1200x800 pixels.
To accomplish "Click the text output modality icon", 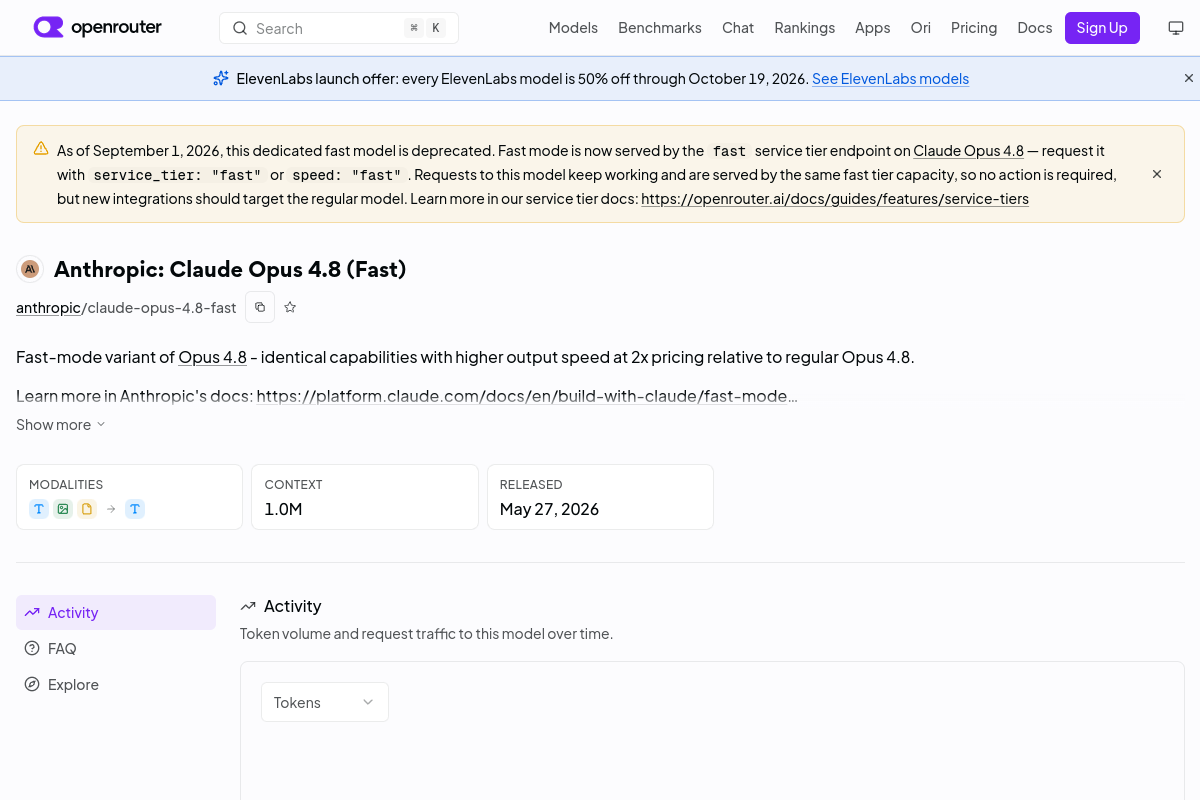I will pyautogui.click(x=135, y=509).
